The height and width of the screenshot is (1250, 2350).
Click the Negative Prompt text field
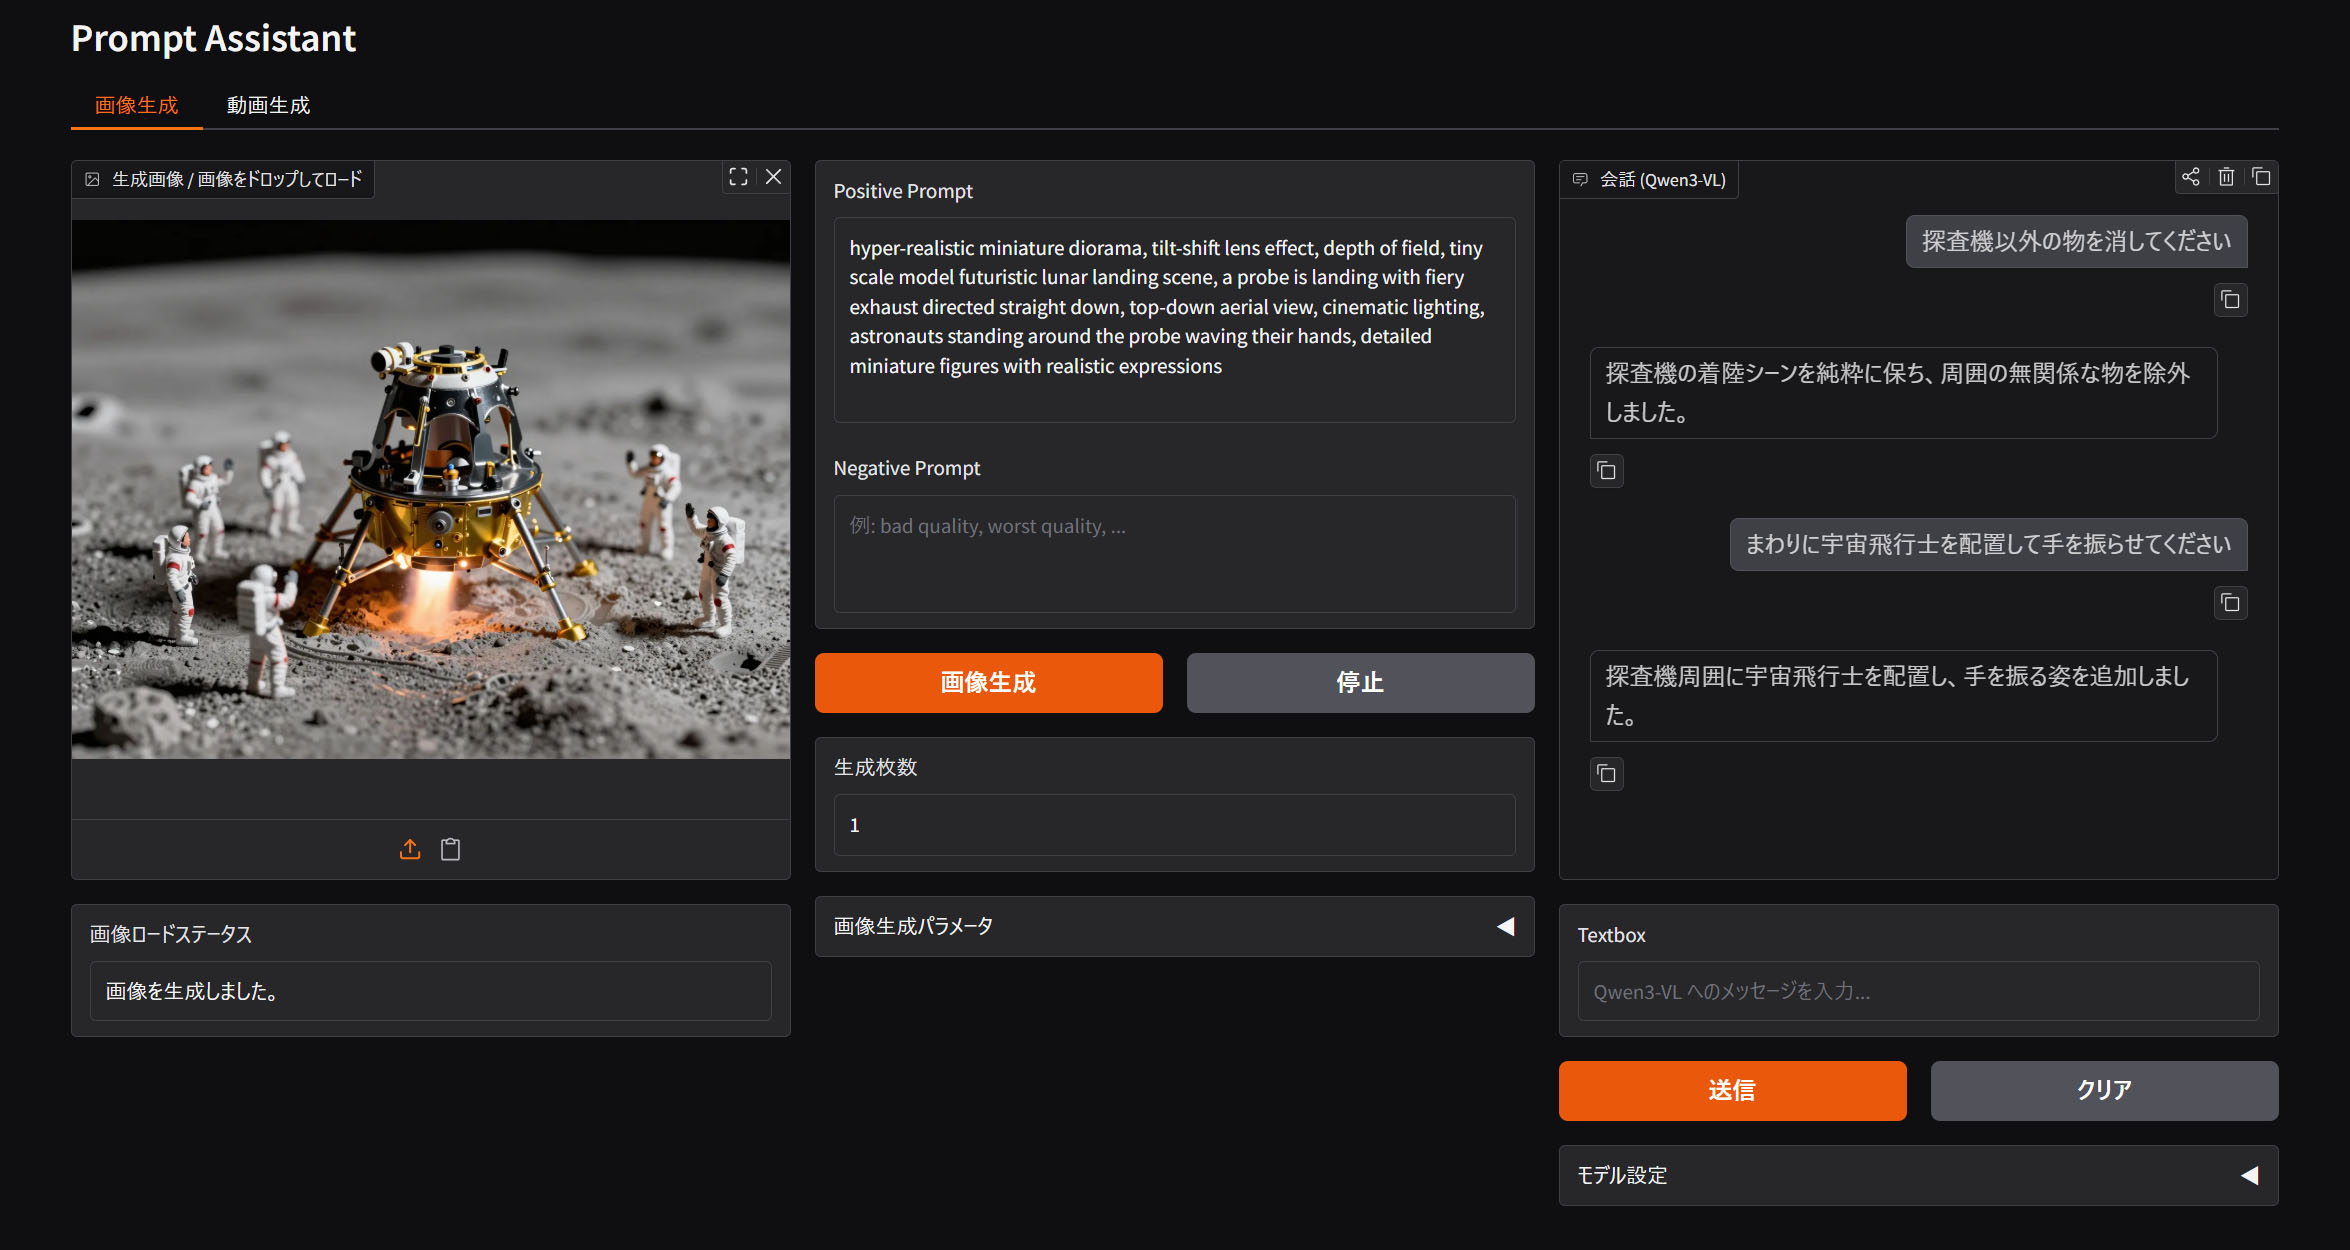tap(1174, 553)
